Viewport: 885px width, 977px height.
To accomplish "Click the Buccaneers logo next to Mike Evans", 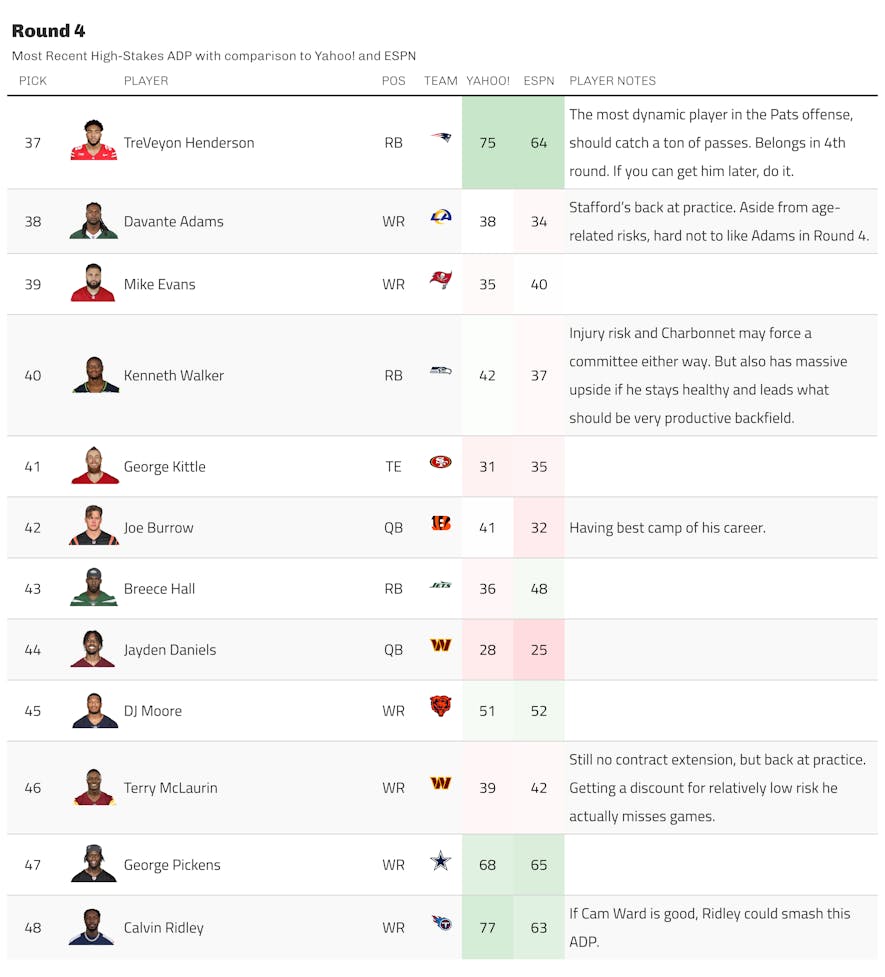I will tap(441, 279).
